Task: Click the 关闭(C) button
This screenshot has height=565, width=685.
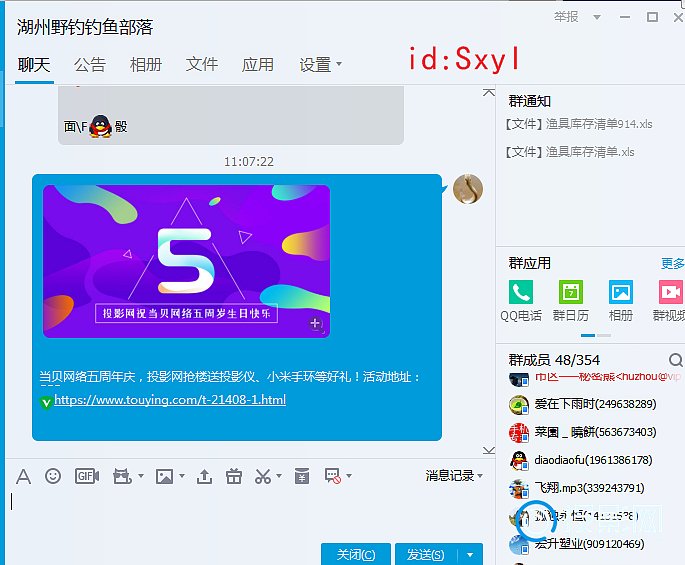Action: pos(356,555)
